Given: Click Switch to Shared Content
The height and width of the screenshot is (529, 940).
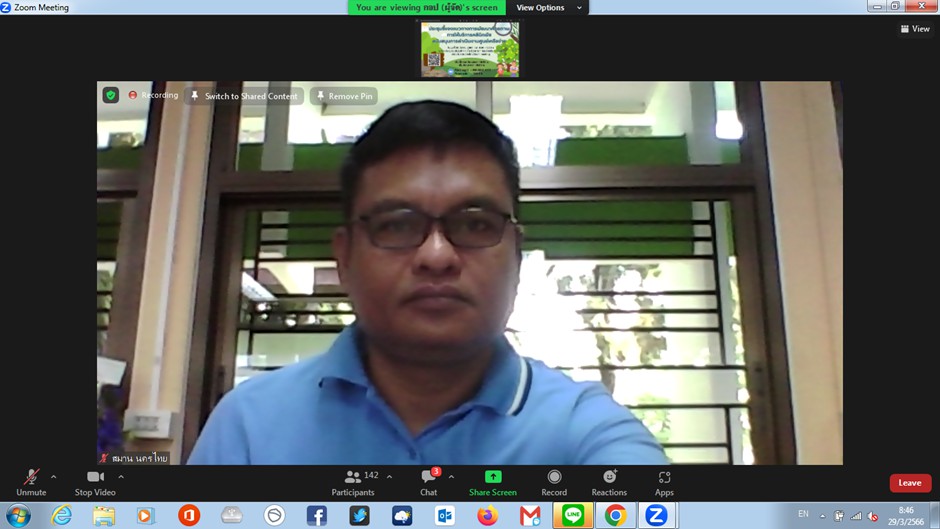Looking at the screenshot, I should pyautogui.click(x=244, y=96).
